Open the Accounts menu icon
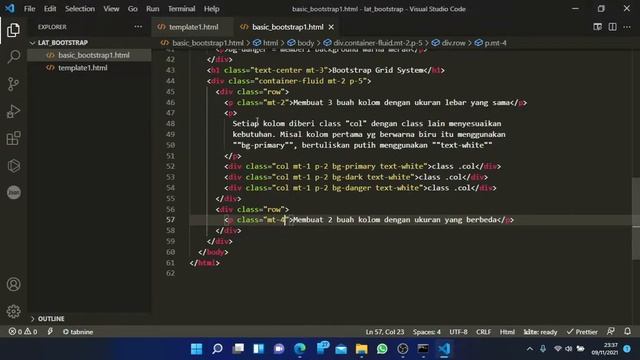 coord(13,284)
